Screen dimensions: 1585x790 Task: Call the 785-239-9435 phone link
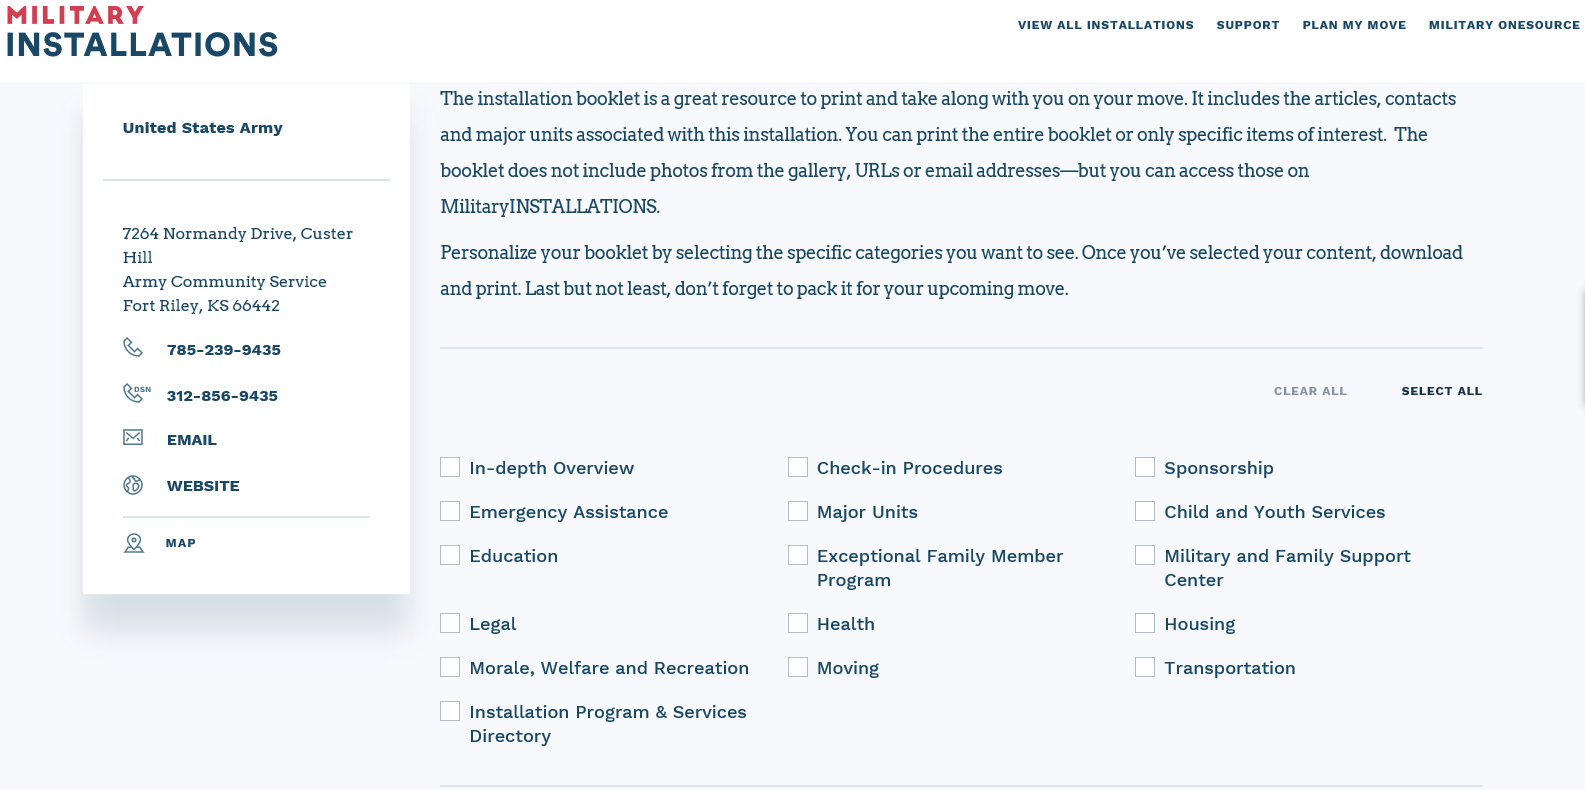224,350
